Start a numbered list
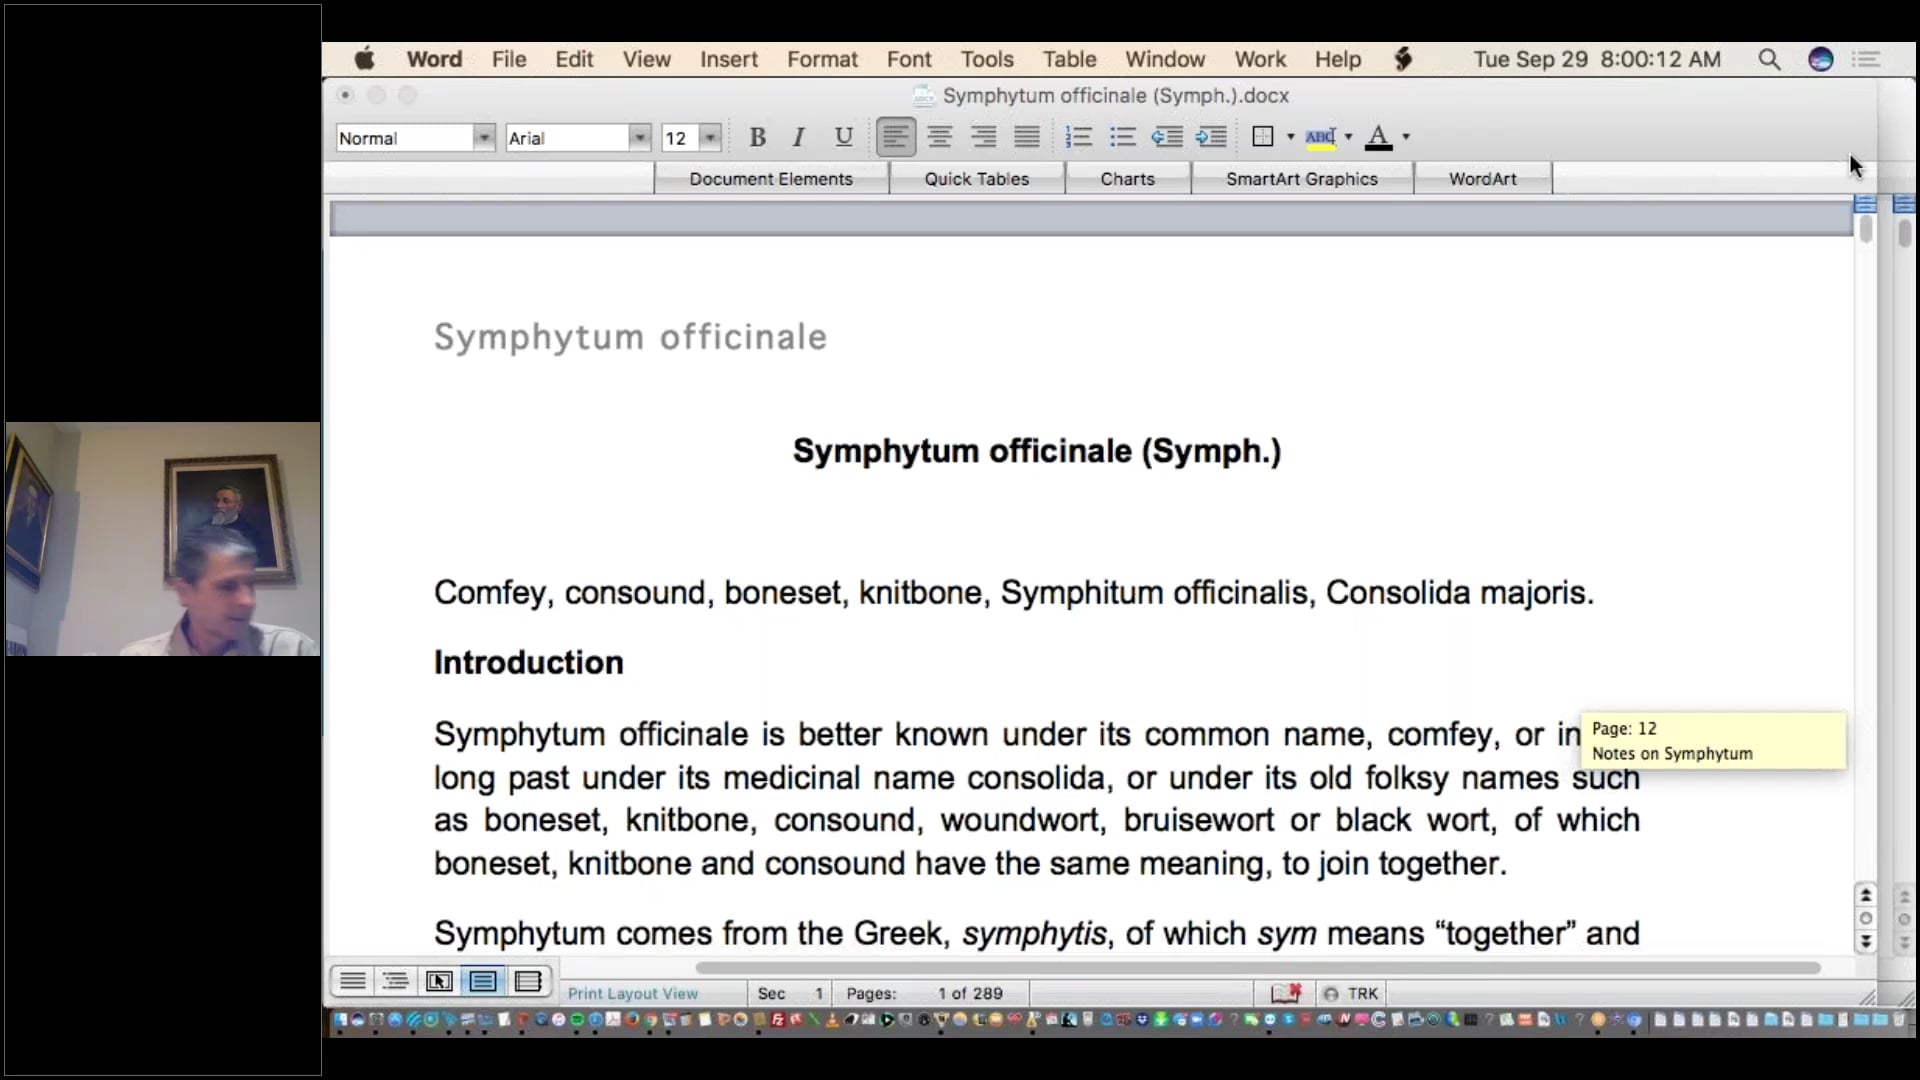Screen dimensions: 1920x1080 [x=1078, y=137]
